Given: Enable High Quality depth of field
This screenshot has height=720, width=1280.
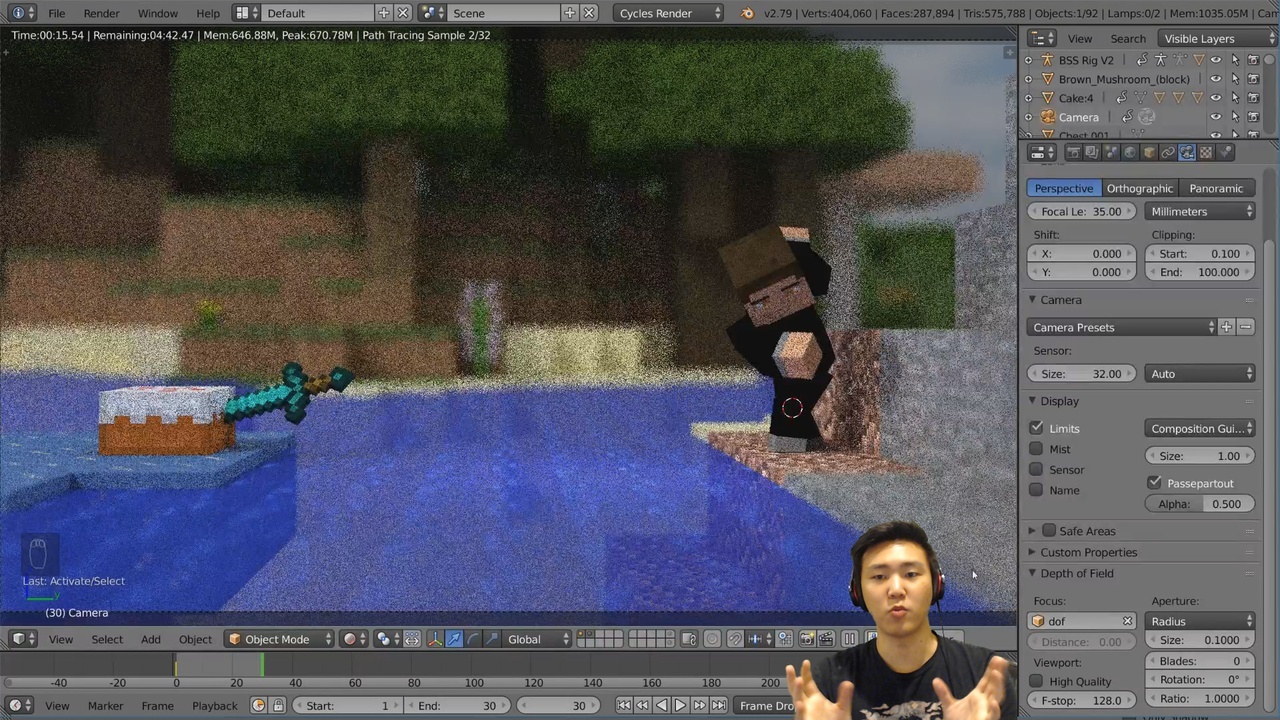Looking at the screenshot, I should click(1036, 681).
